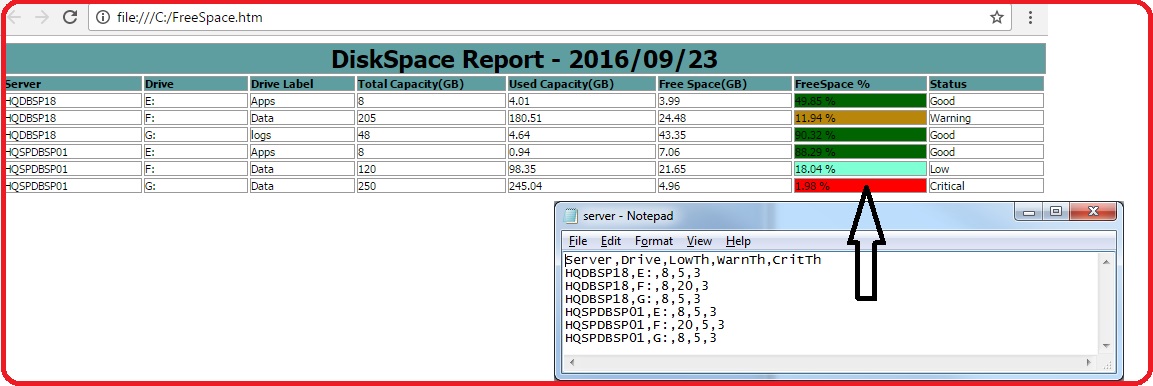Screen dimensions: 1153x386
Task: Open the File menu in Notepad
Action: [x=578, y=241]
